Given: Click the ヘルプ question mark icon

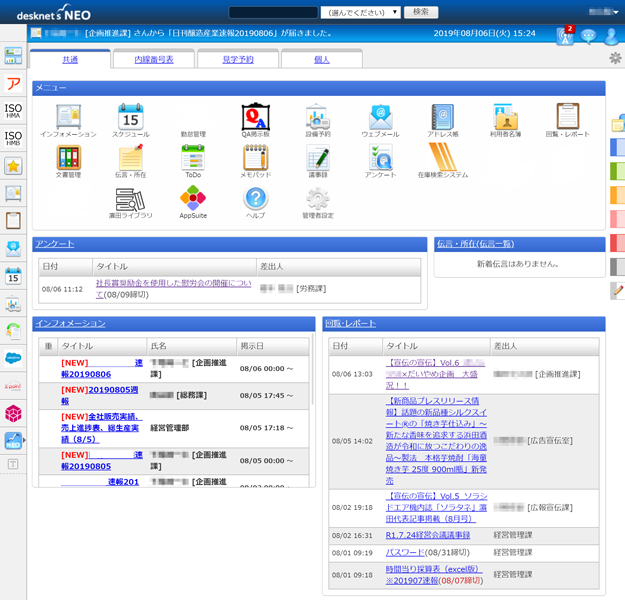Looking at the screenshot, I should click(x=255, y=199).
